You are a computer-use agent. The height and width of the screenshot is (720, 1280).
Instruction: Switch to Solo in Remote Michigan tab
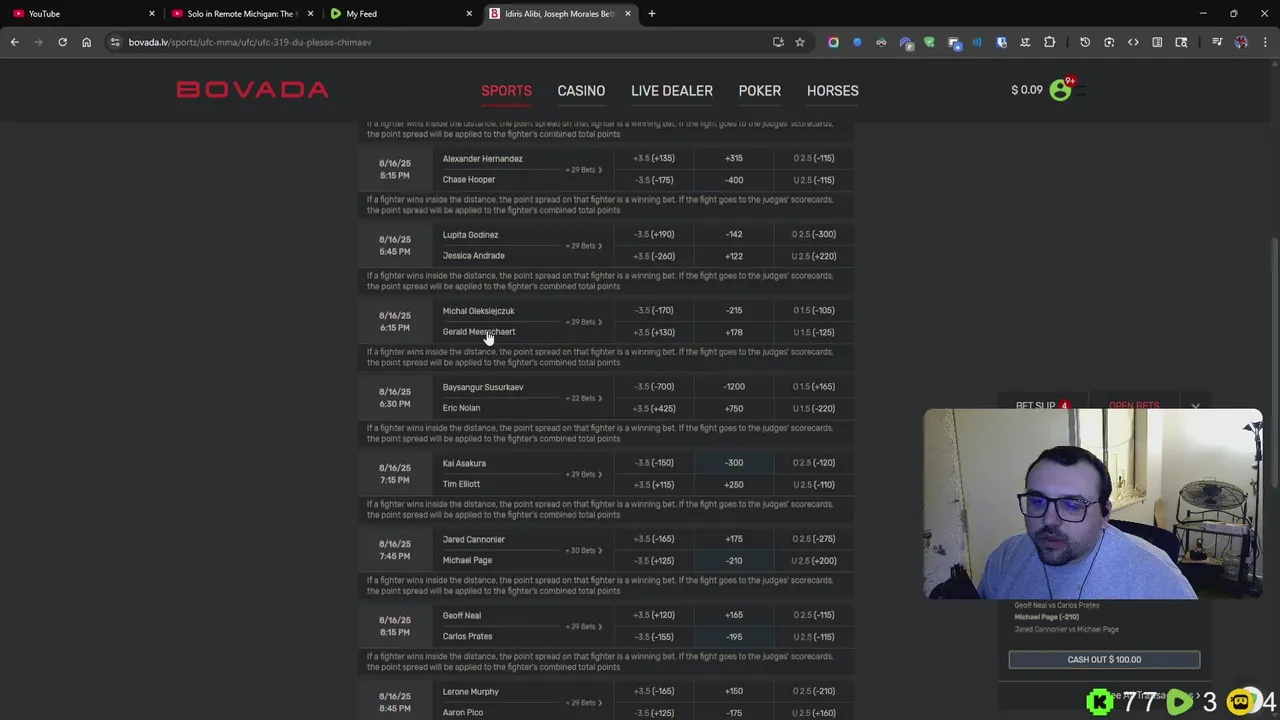point(240,14)
